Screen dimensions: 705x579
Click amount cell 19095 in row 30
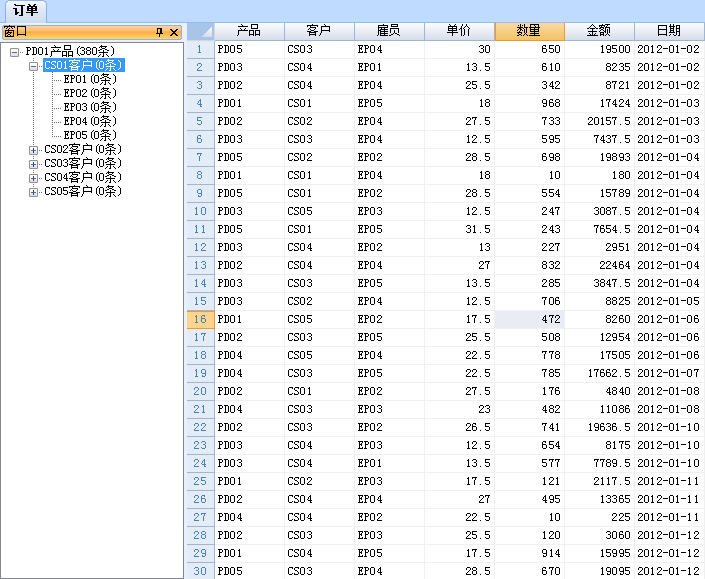tap(599, 571)
